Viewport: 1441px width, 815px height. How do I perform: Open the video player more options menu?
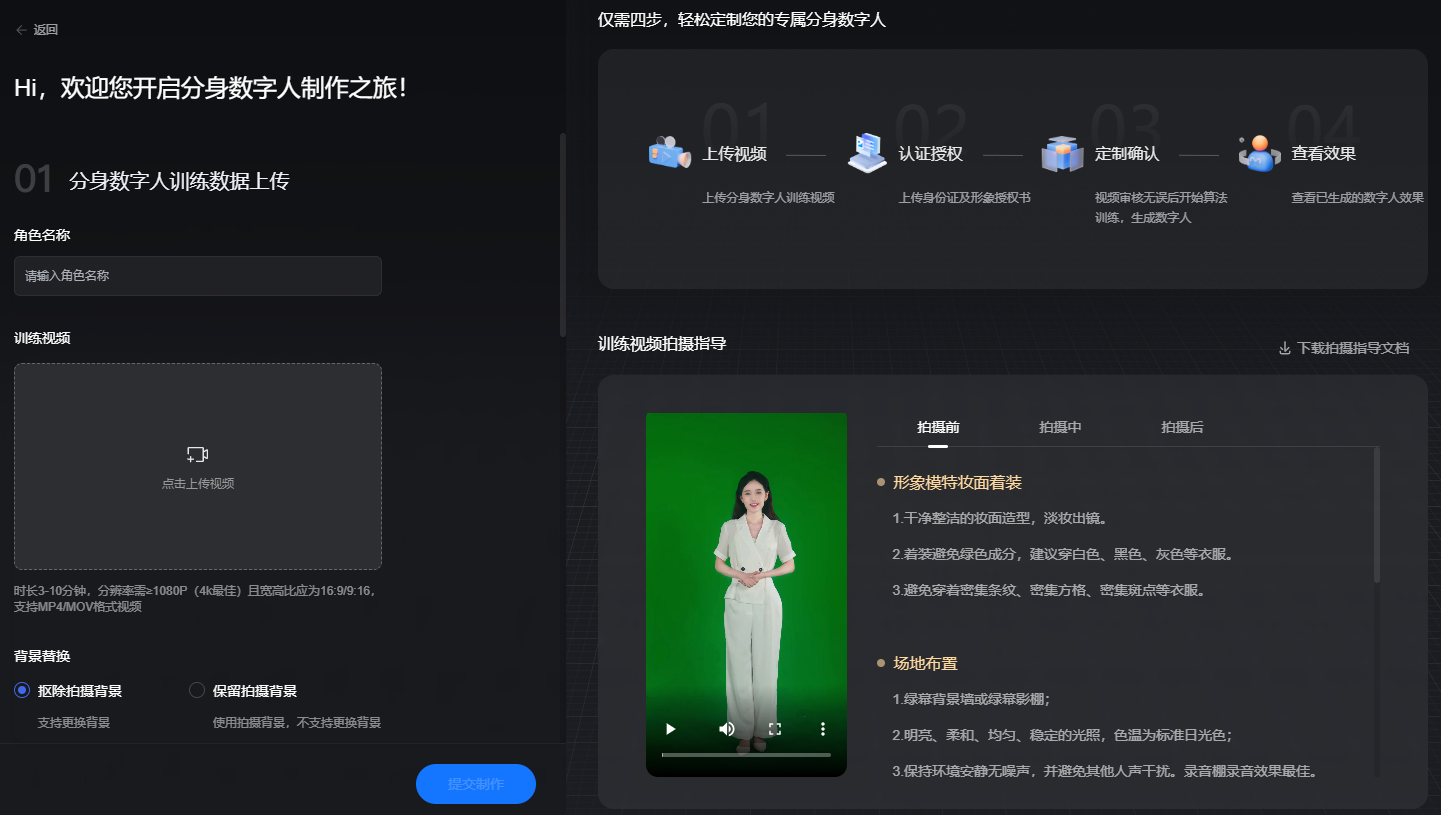pos(823,729)
